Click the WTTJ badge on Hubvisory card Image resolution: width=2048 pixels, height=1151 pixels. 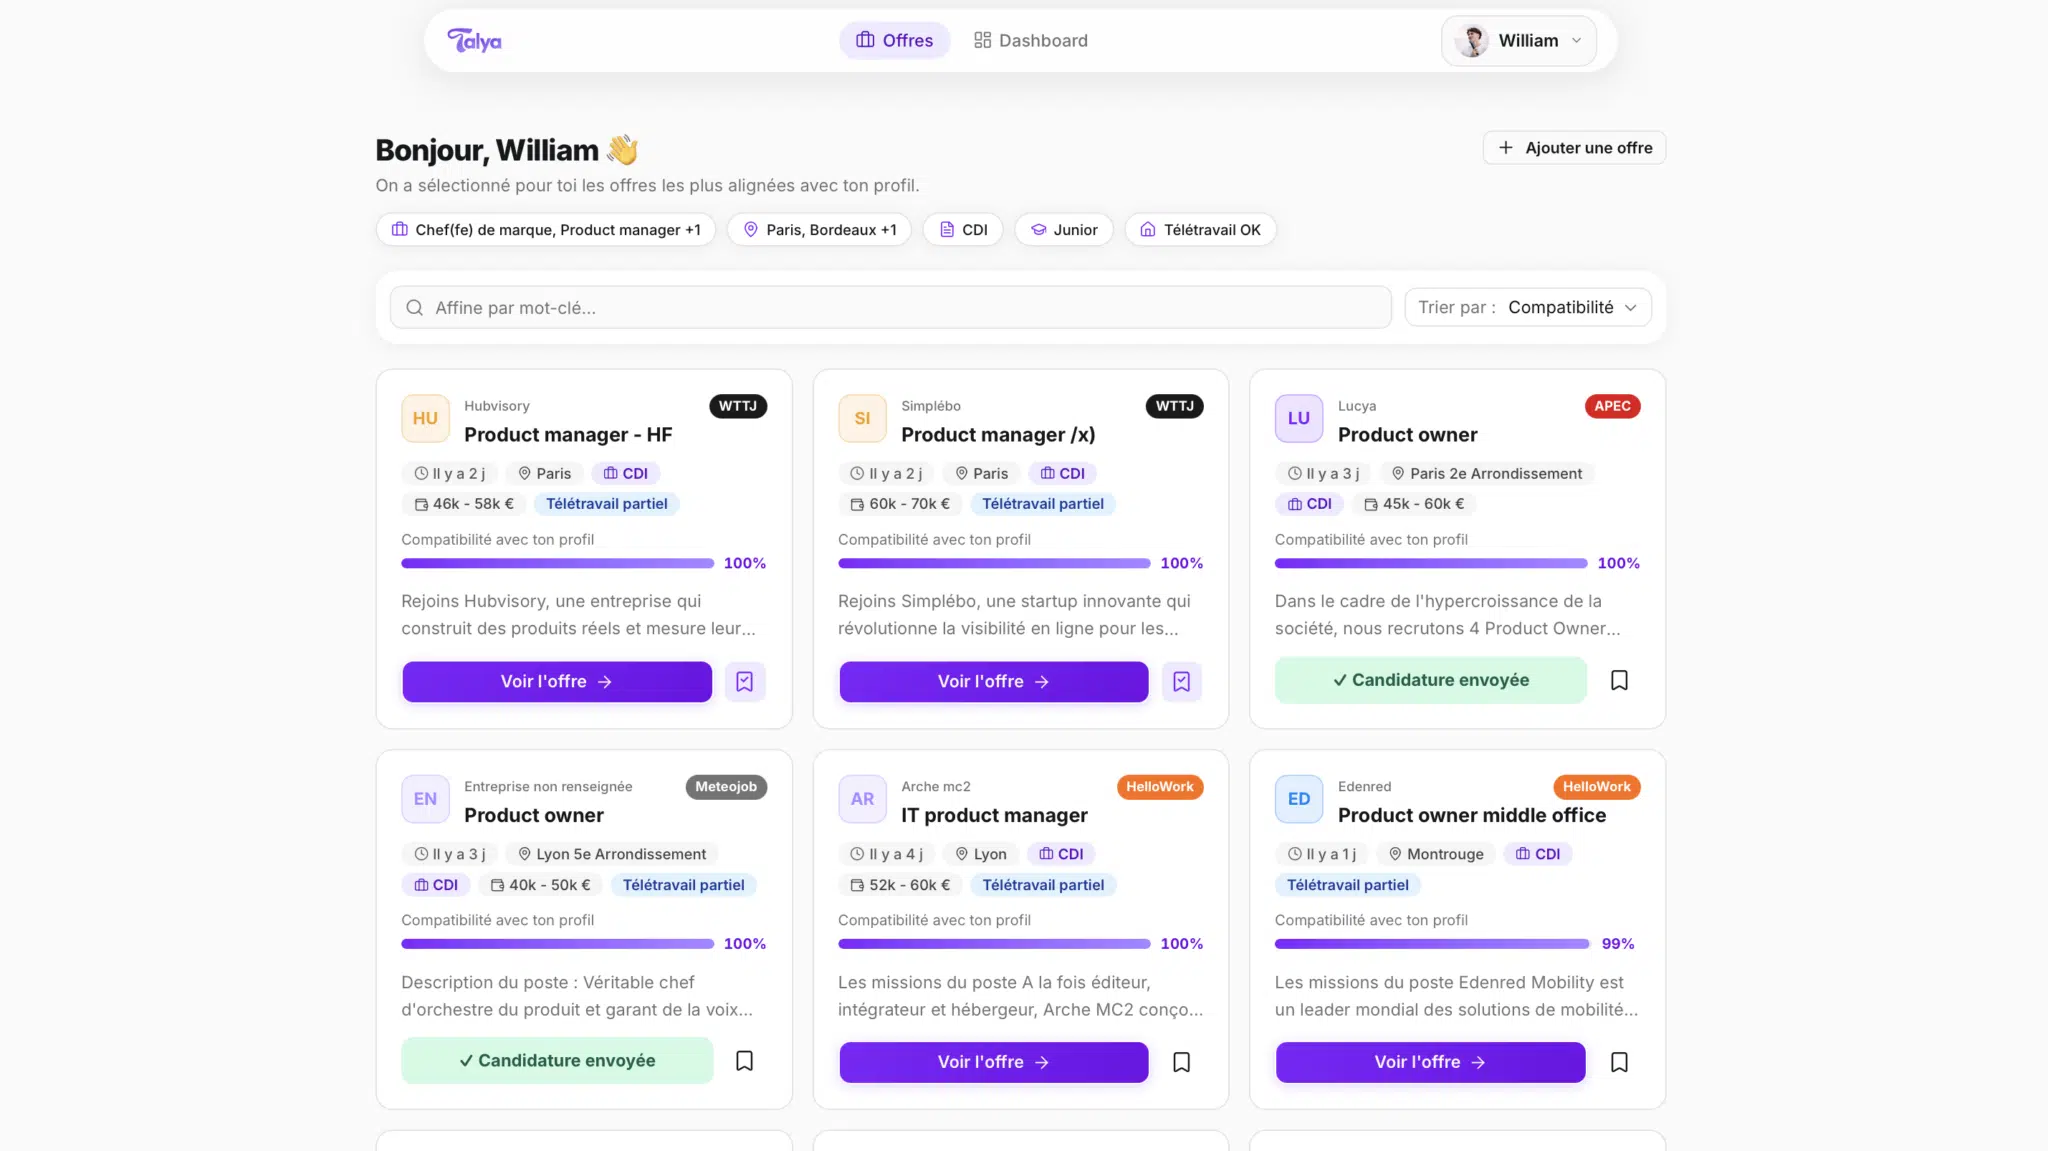[738, 406]
